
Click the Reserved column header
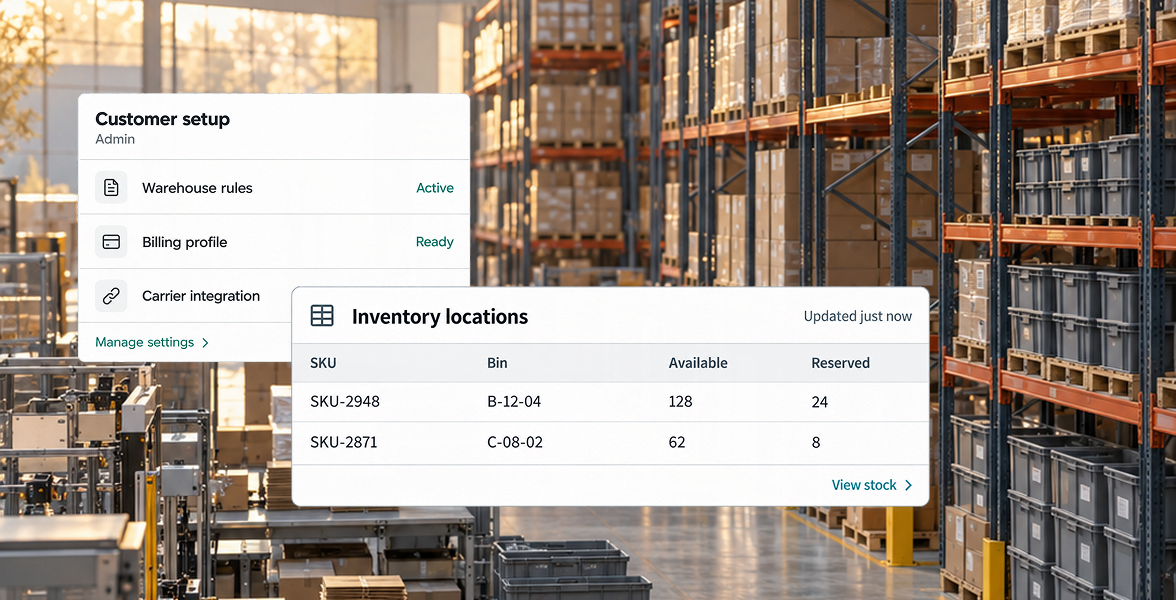point(841,363)
